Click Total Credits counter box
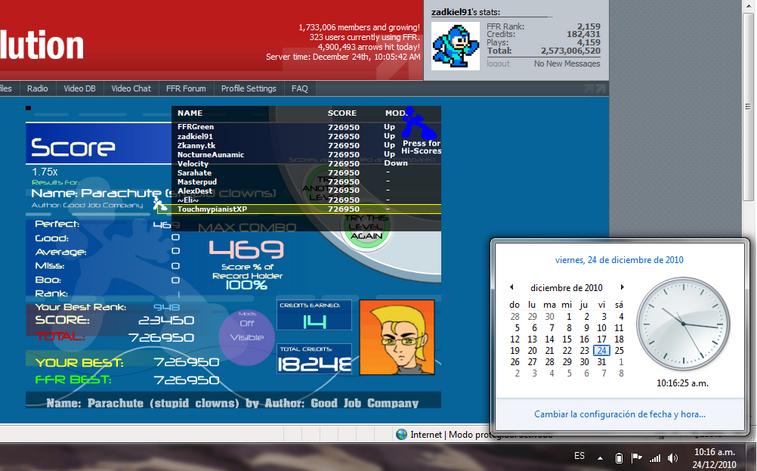The image size is (757, 471). (x=314, y=359)
